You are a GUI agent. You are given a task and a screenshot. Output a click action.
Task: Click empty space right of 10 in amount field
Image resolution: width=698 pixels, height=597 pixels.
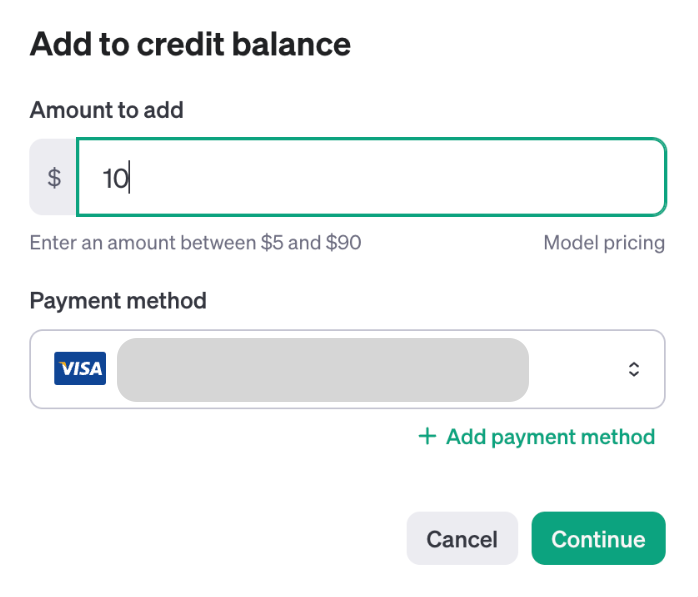[x=400, y=178]
